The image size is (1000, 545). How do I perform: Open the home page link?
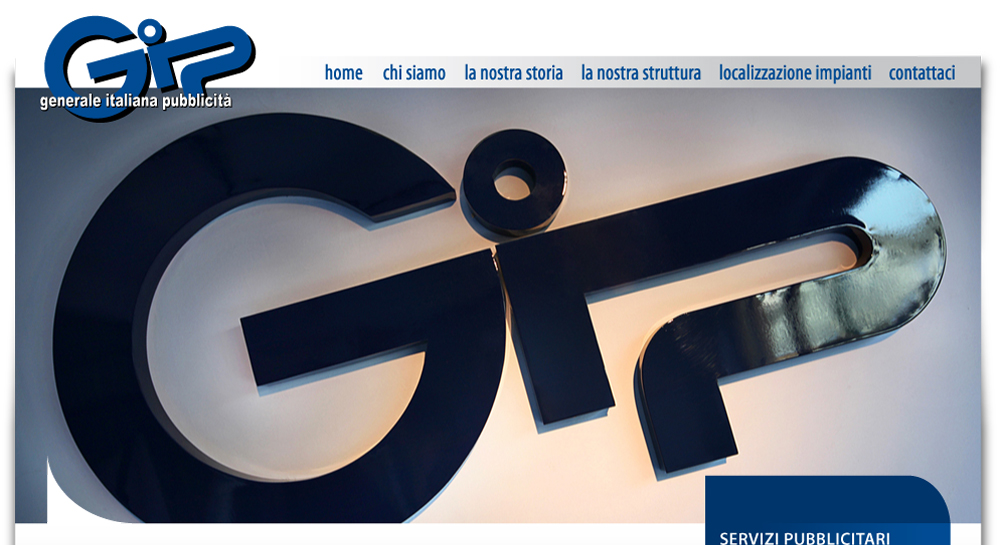pos(343,73)
